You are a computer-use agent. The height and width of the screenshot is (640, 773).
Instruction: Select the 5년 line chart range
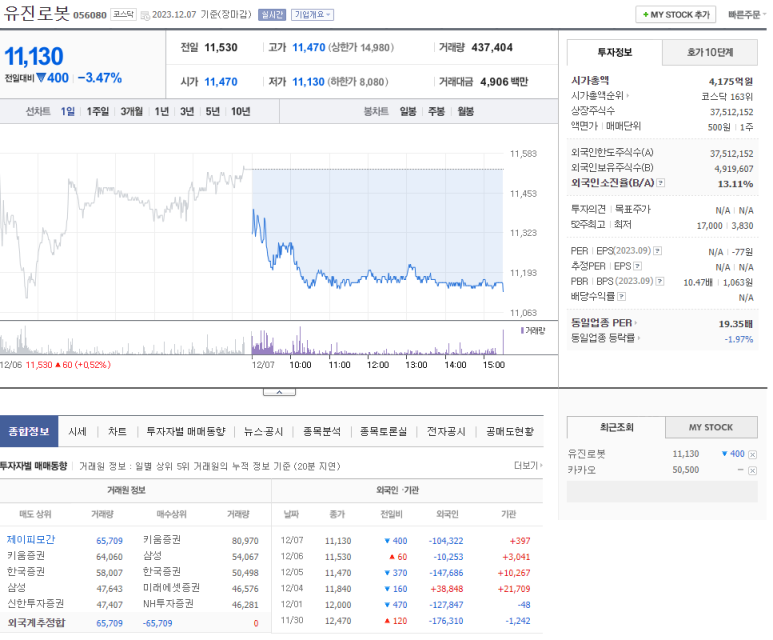coord(212,111)
